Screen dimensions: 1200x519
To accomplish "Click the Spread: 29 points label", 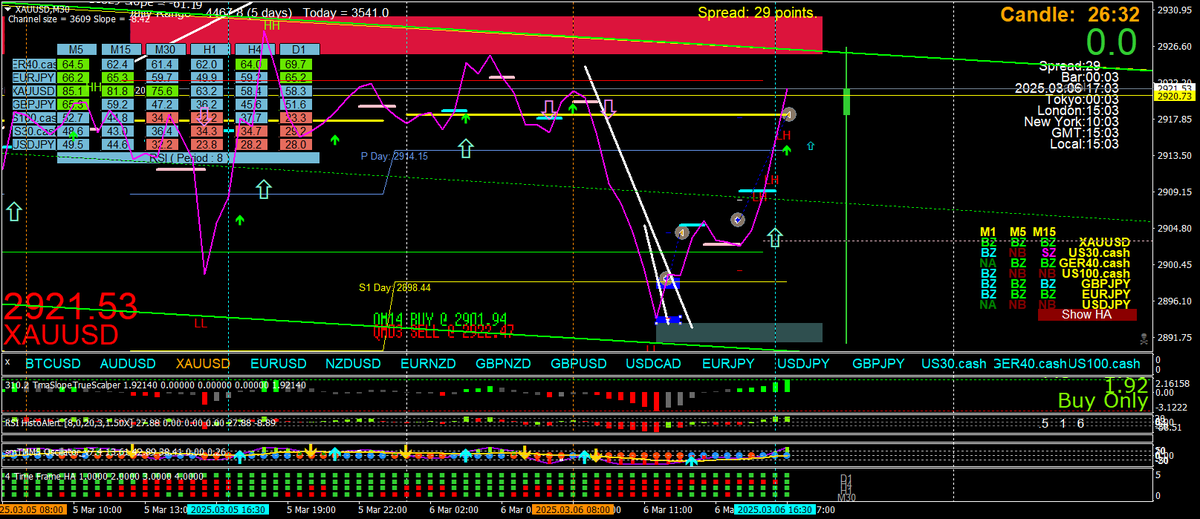I will click(757, 13).
